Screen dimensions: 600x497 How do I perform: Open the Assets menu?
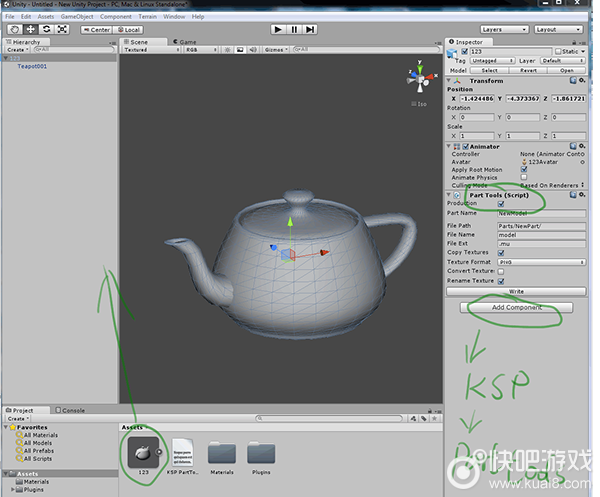46,16
